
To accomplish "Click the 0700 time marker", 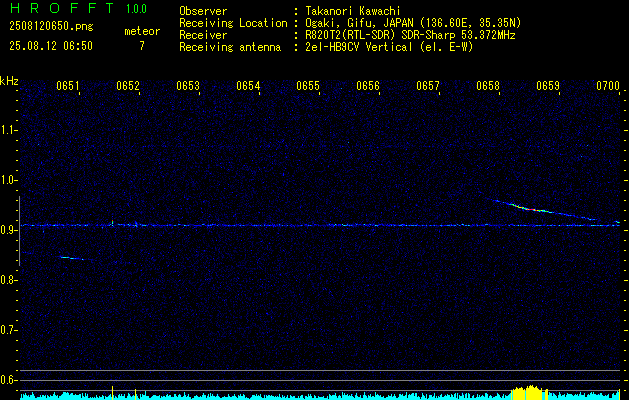I will coord(608,86).
